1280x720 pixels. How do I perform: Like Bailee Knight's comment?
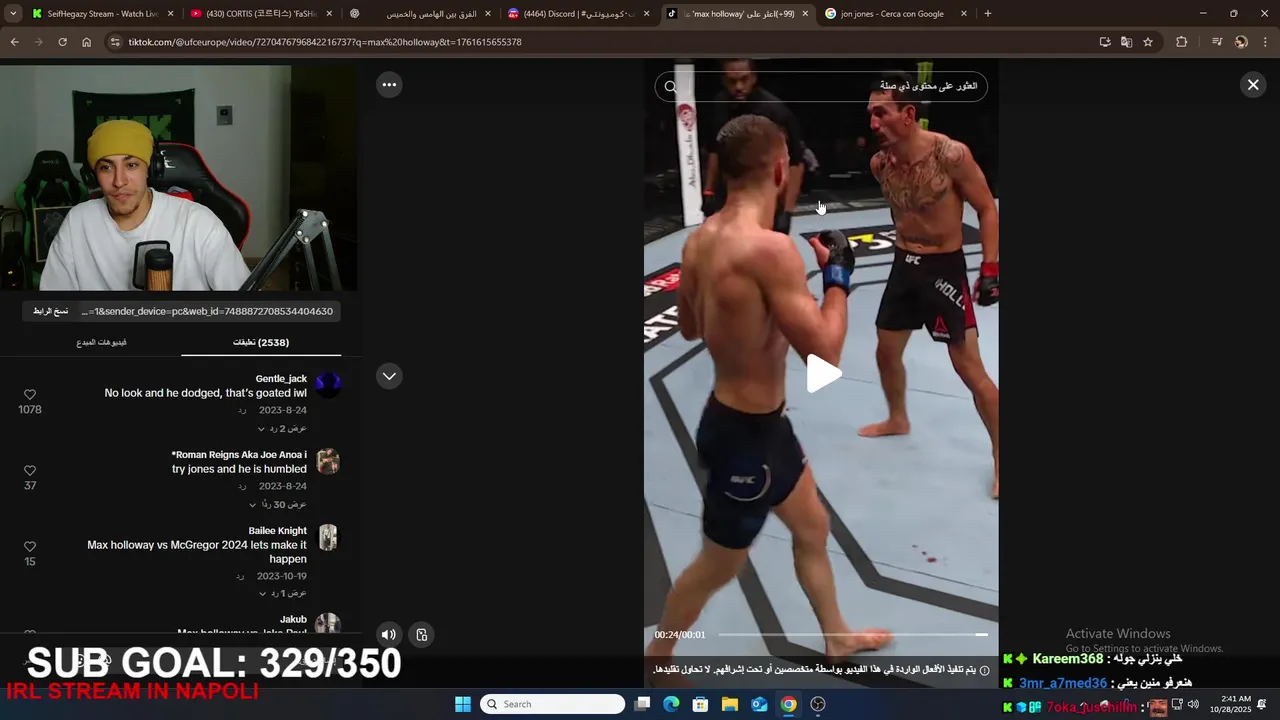(x=30, y=547)
